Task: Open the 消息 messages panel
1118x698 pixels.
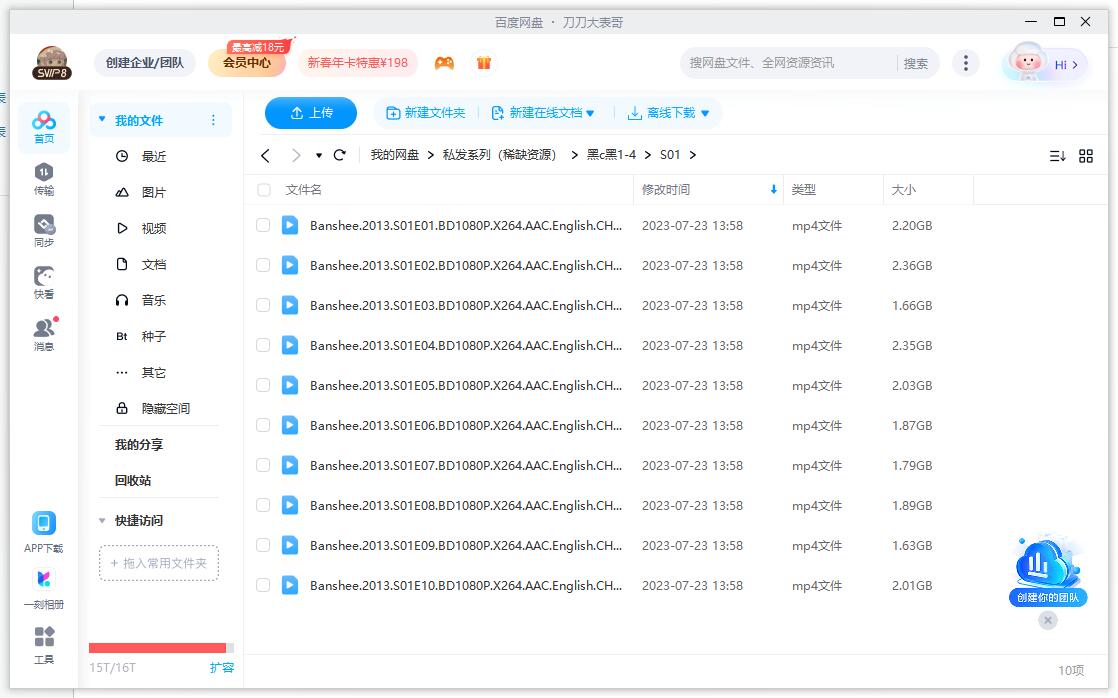Action: (41, 330)
